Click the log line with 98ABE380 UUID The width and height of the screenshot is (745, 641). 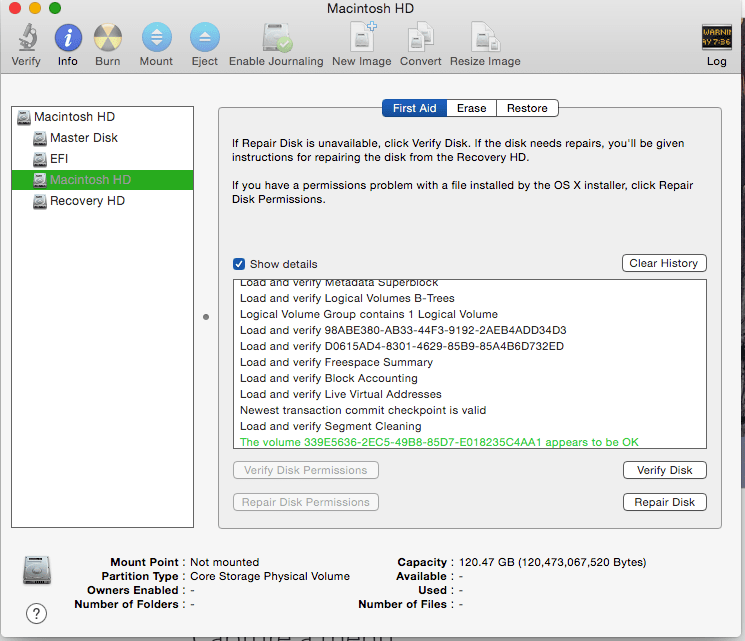403,330
